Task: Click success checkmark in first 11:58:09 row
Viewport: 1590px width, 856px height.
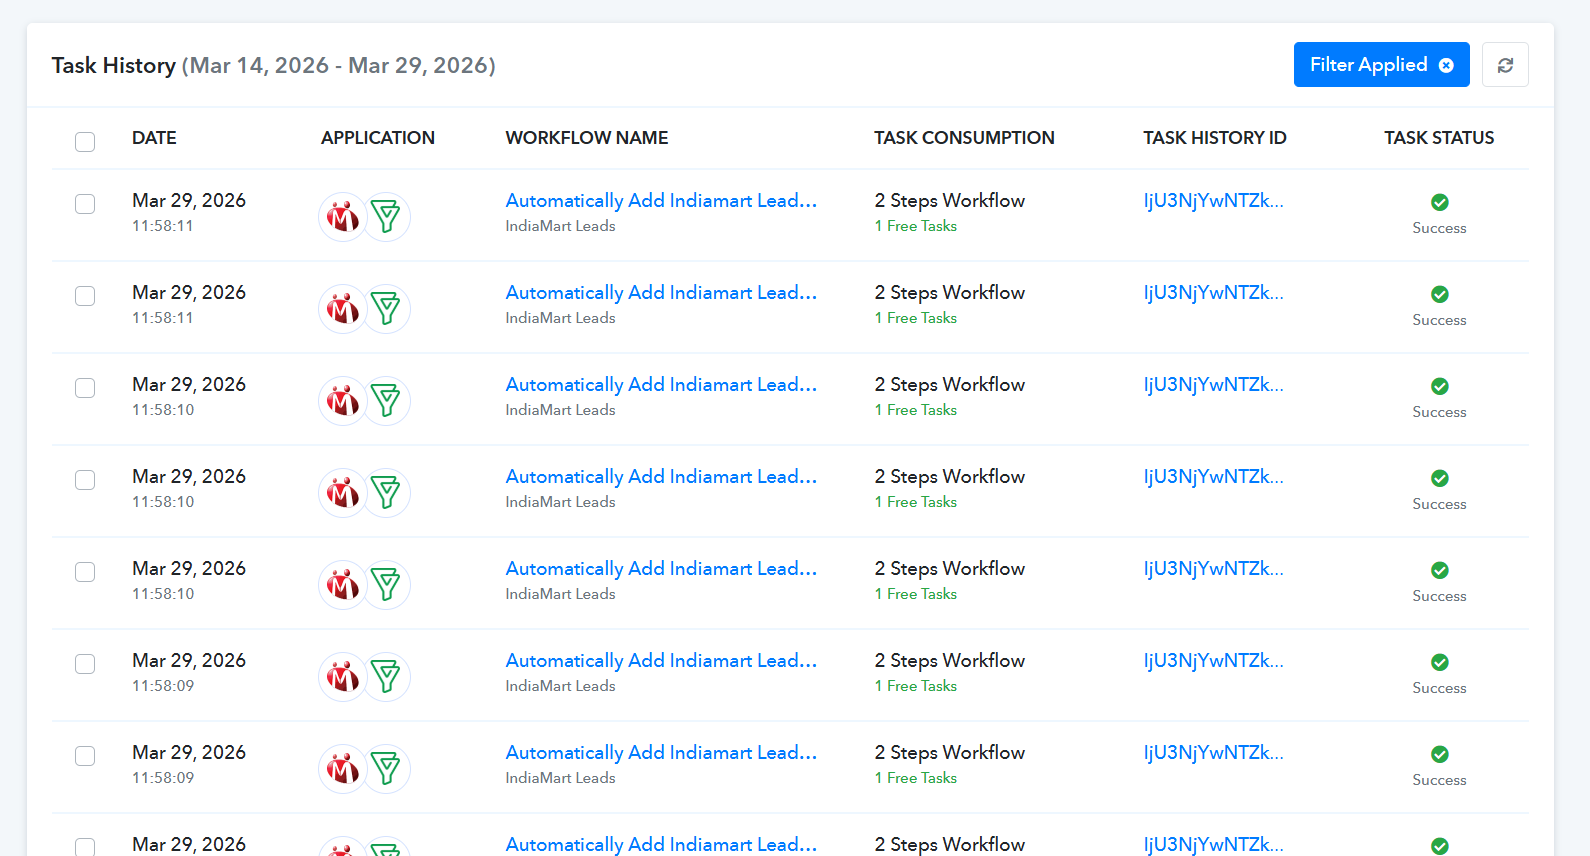Action: pyautogui.click(x=1440, y=662)
